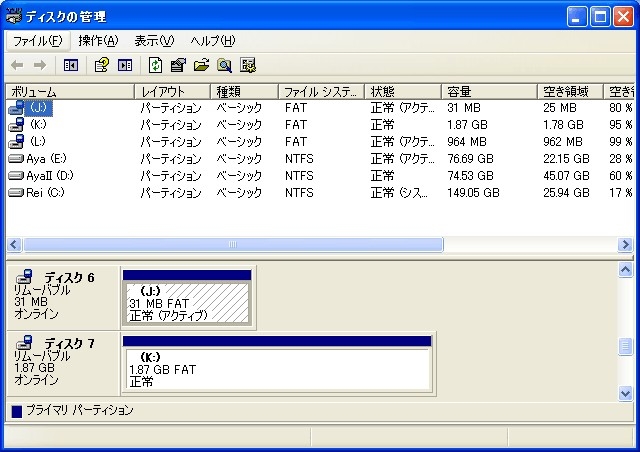Click the disk settings toolbar icon
640x452 pixels.
click(248, 65)
